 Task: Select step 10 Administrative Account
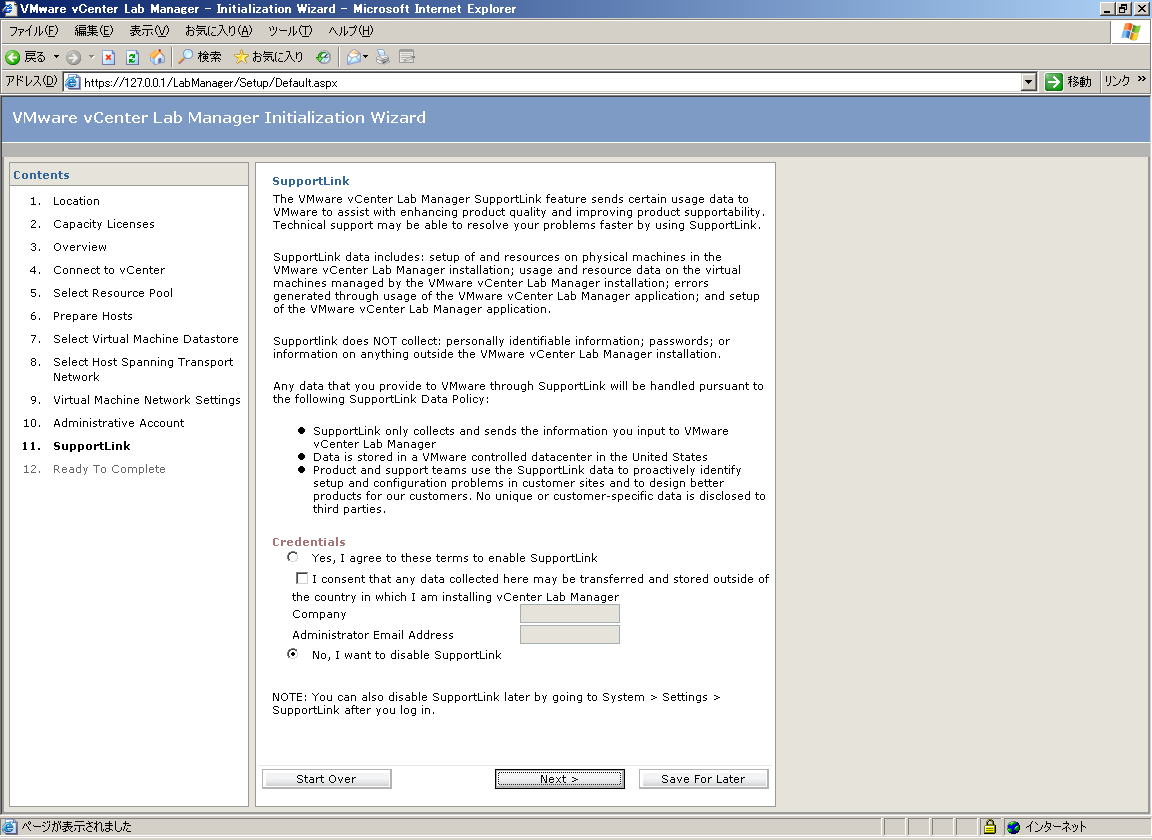click(118, 423)
